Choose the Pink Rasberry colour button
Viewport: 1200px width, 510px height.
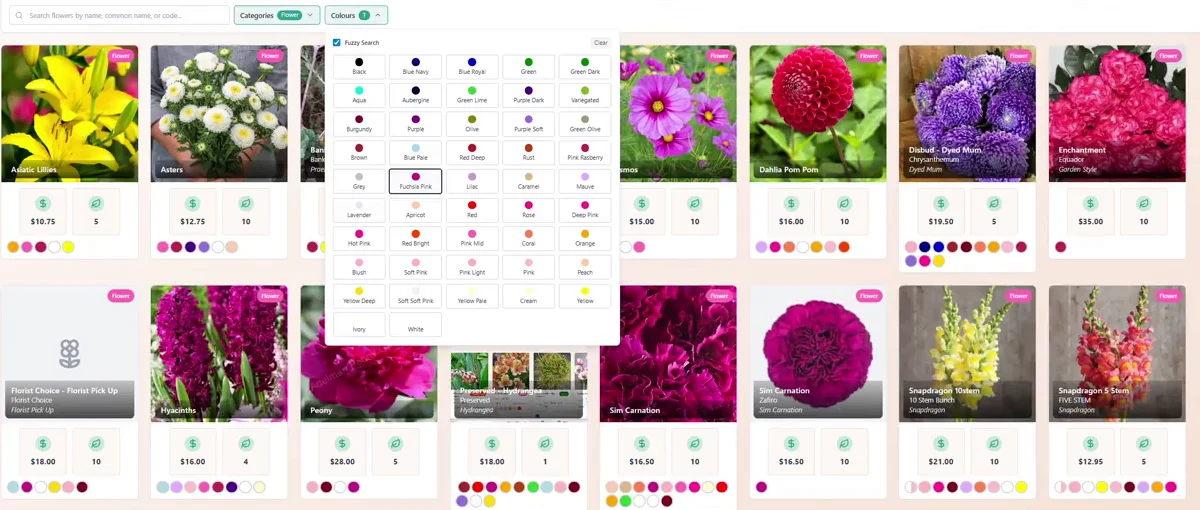(585, 153)
